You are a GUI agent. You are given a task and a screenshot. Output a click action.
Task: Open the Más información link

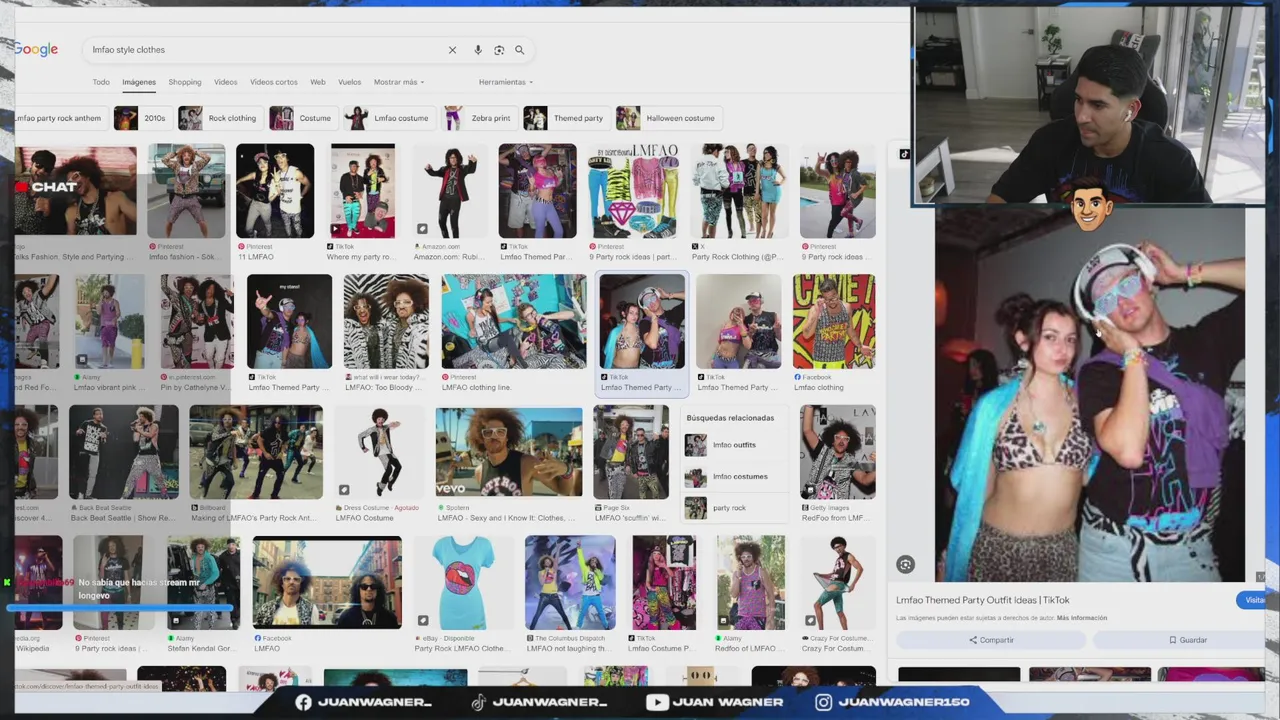tap(1082, 618)
